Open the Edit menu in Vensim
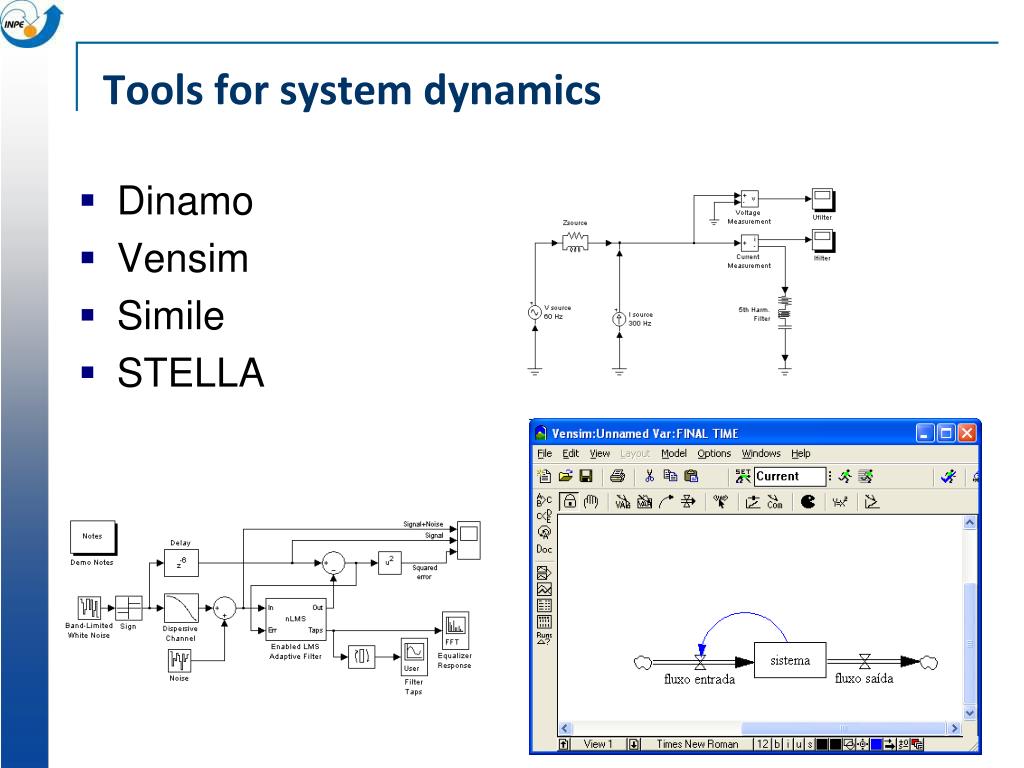 coord(571,453)
